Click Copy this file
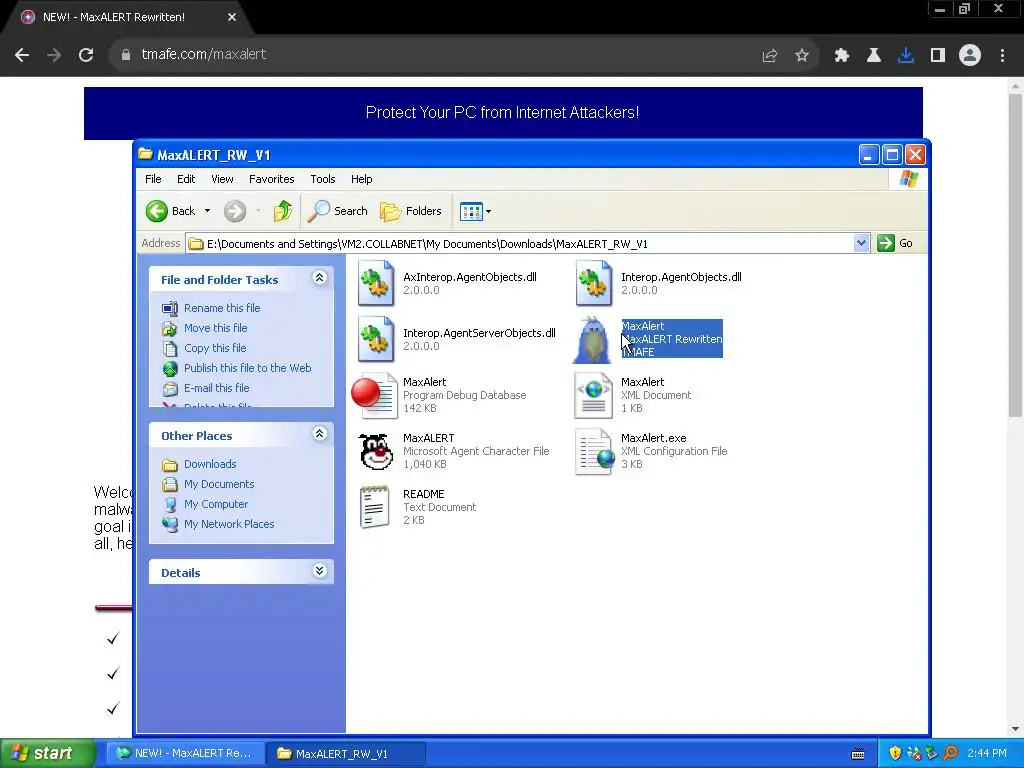The width and height of the screenshot is (1024, 768). coord(215,348)
